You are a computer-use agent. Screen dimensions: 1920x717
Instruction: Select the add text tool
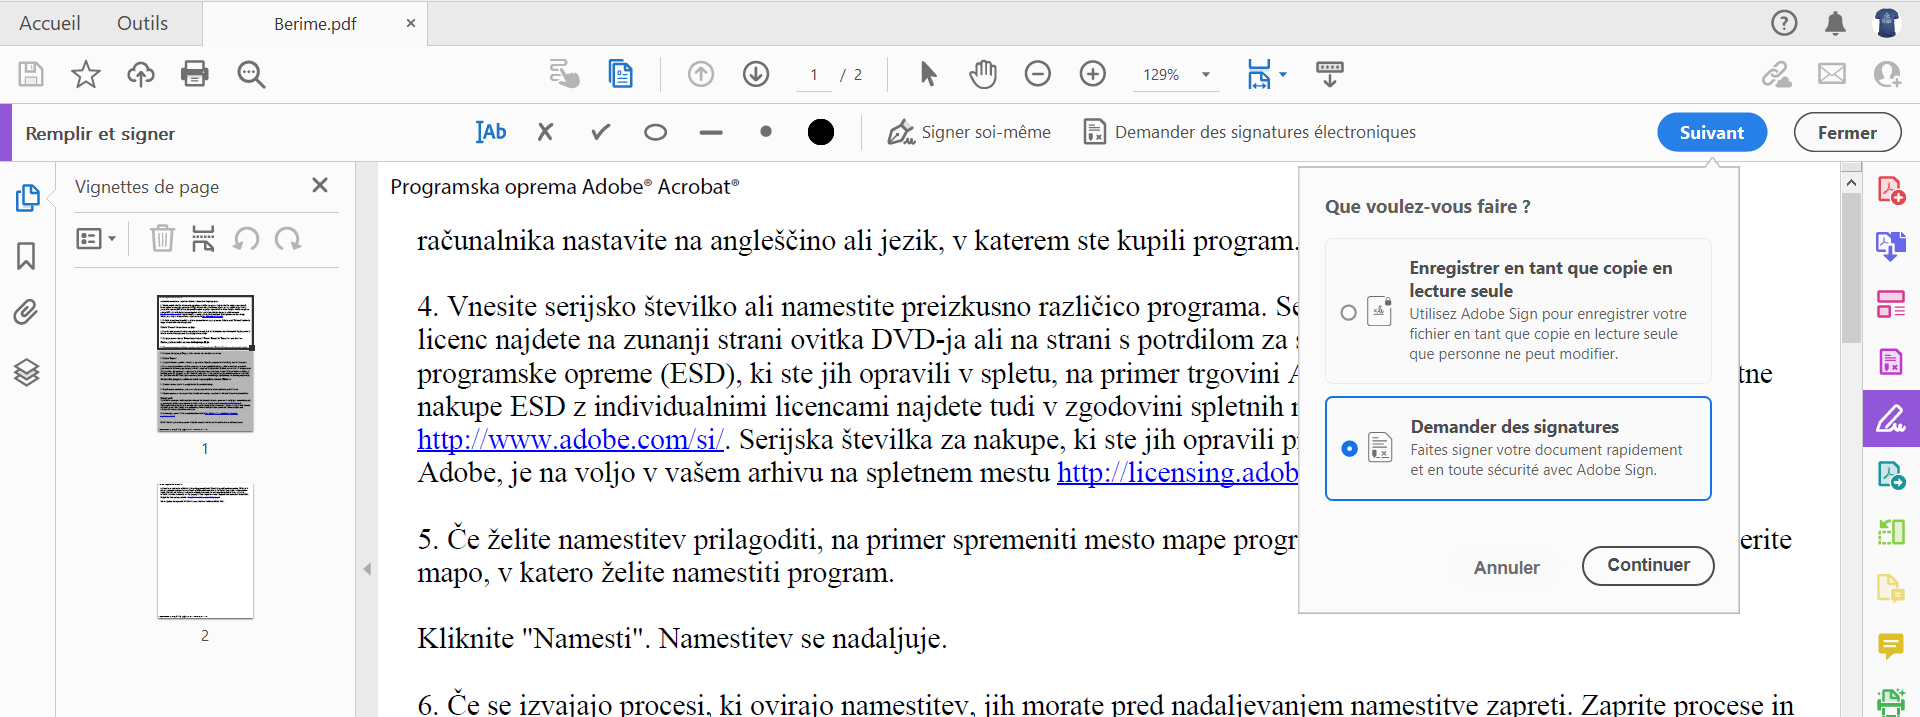[491, 132]
